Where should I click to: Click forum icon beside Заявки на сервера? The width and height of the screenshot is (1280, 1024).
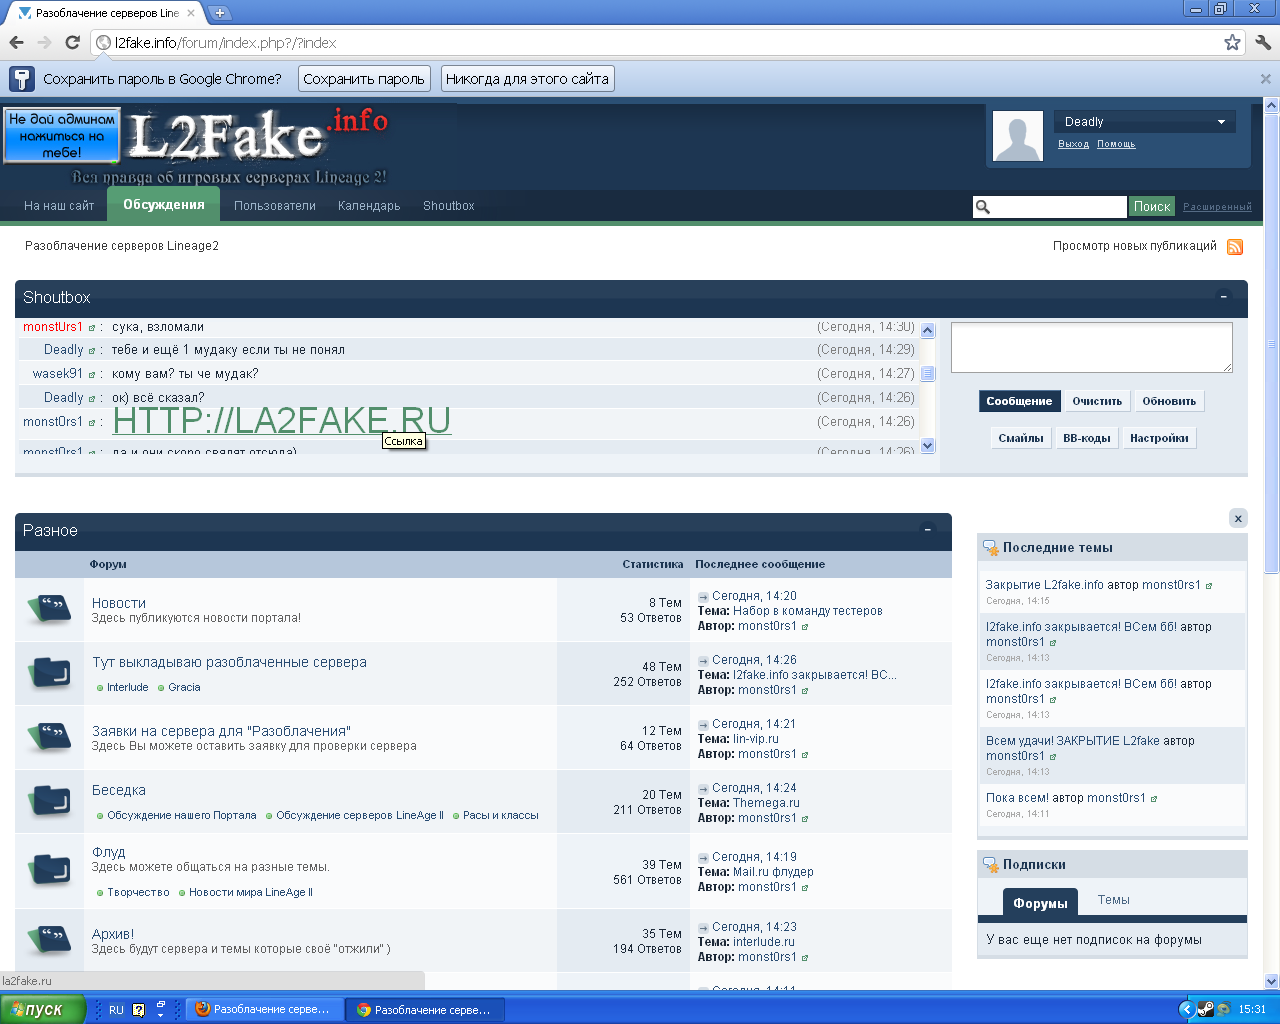pos(50,737)
